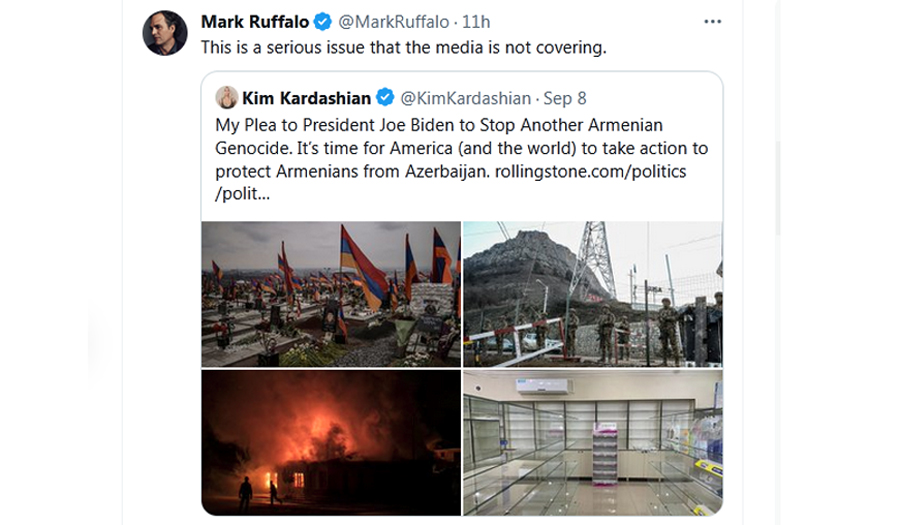
Task: Open the @MarkRuffalo handle link
Action: [x=394, y=22]
